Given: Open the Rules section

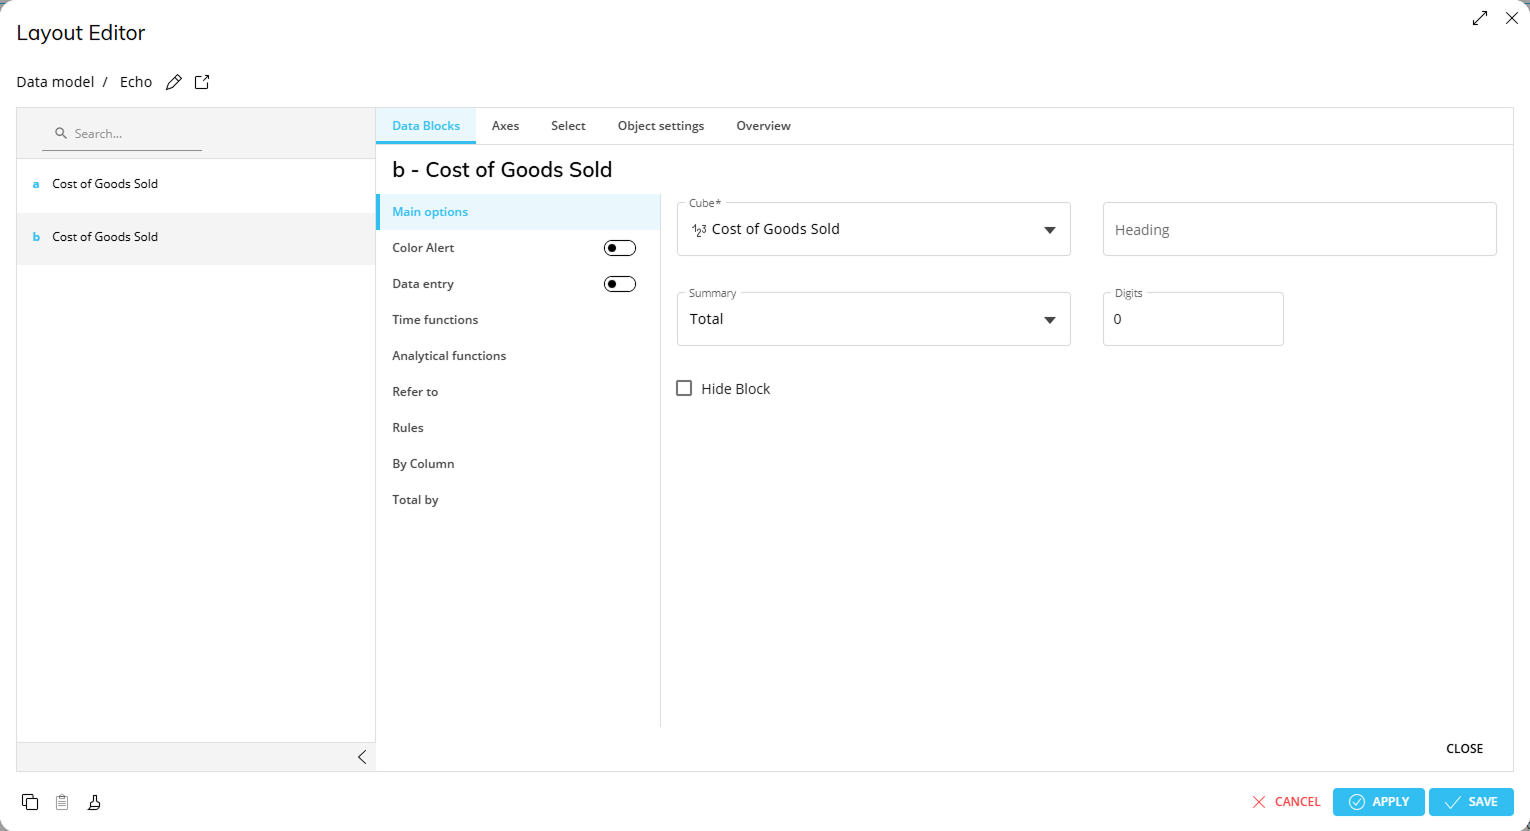Looking at the screenshot, I should tap(518, 428).
